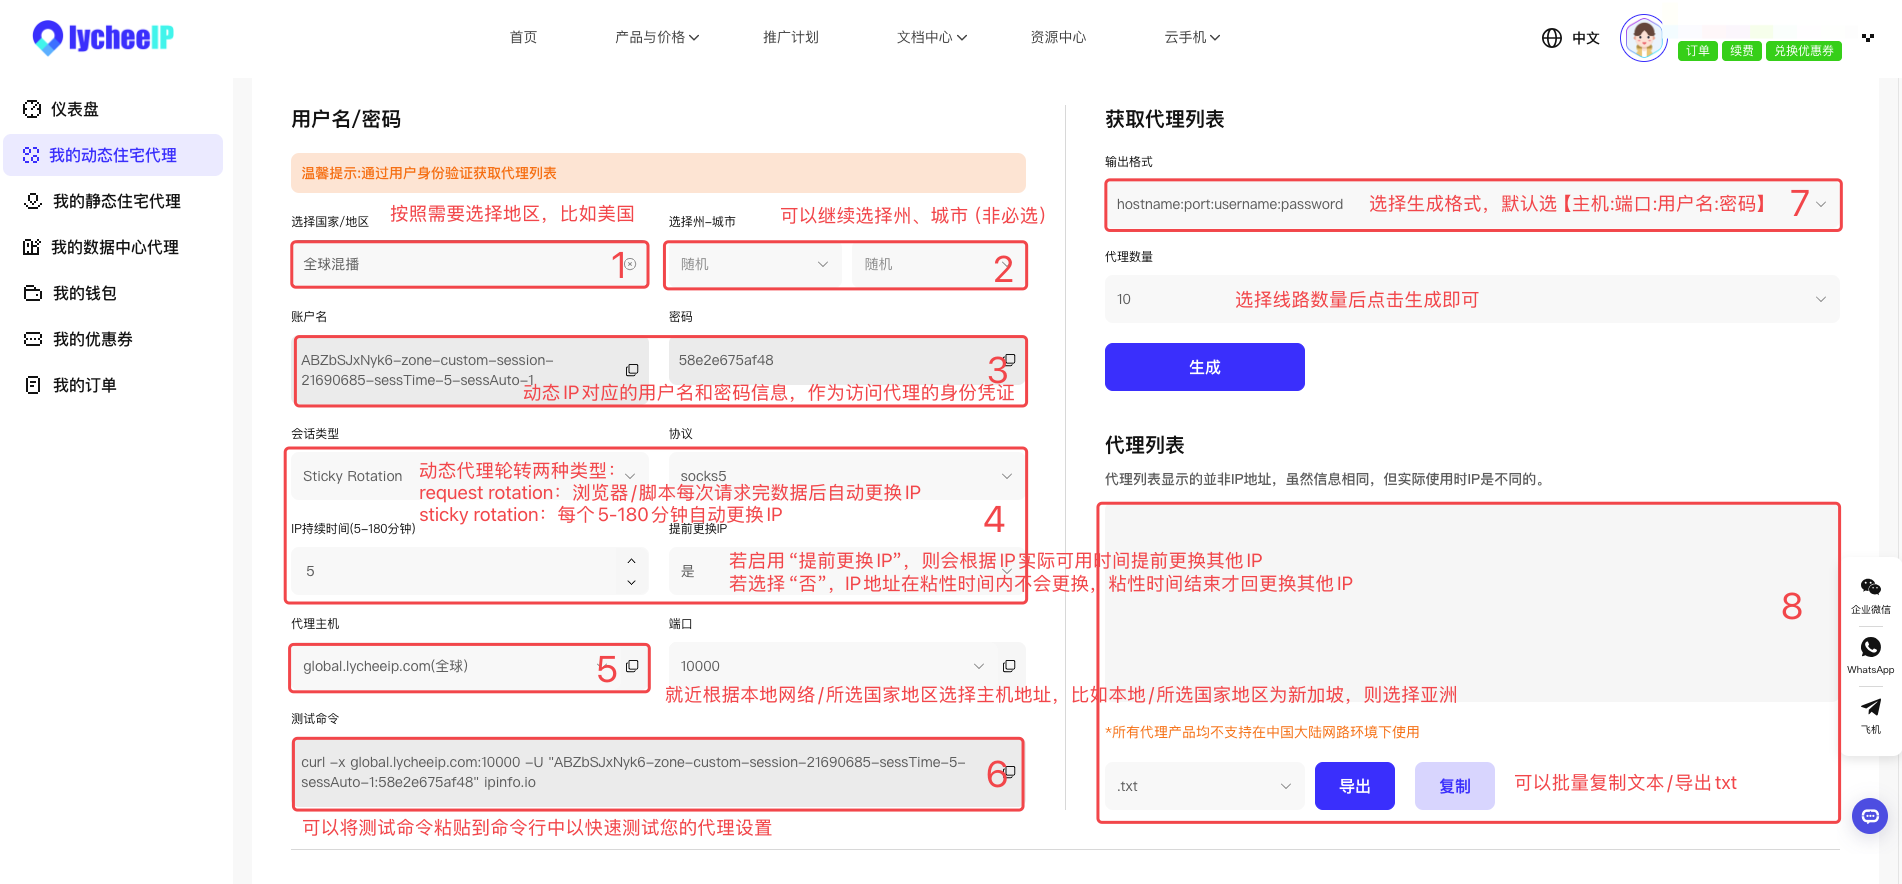The height and width of the screenshot is (884, 1902).
Task: Click the green 续费 button
Action: [x=1742, y=51]
